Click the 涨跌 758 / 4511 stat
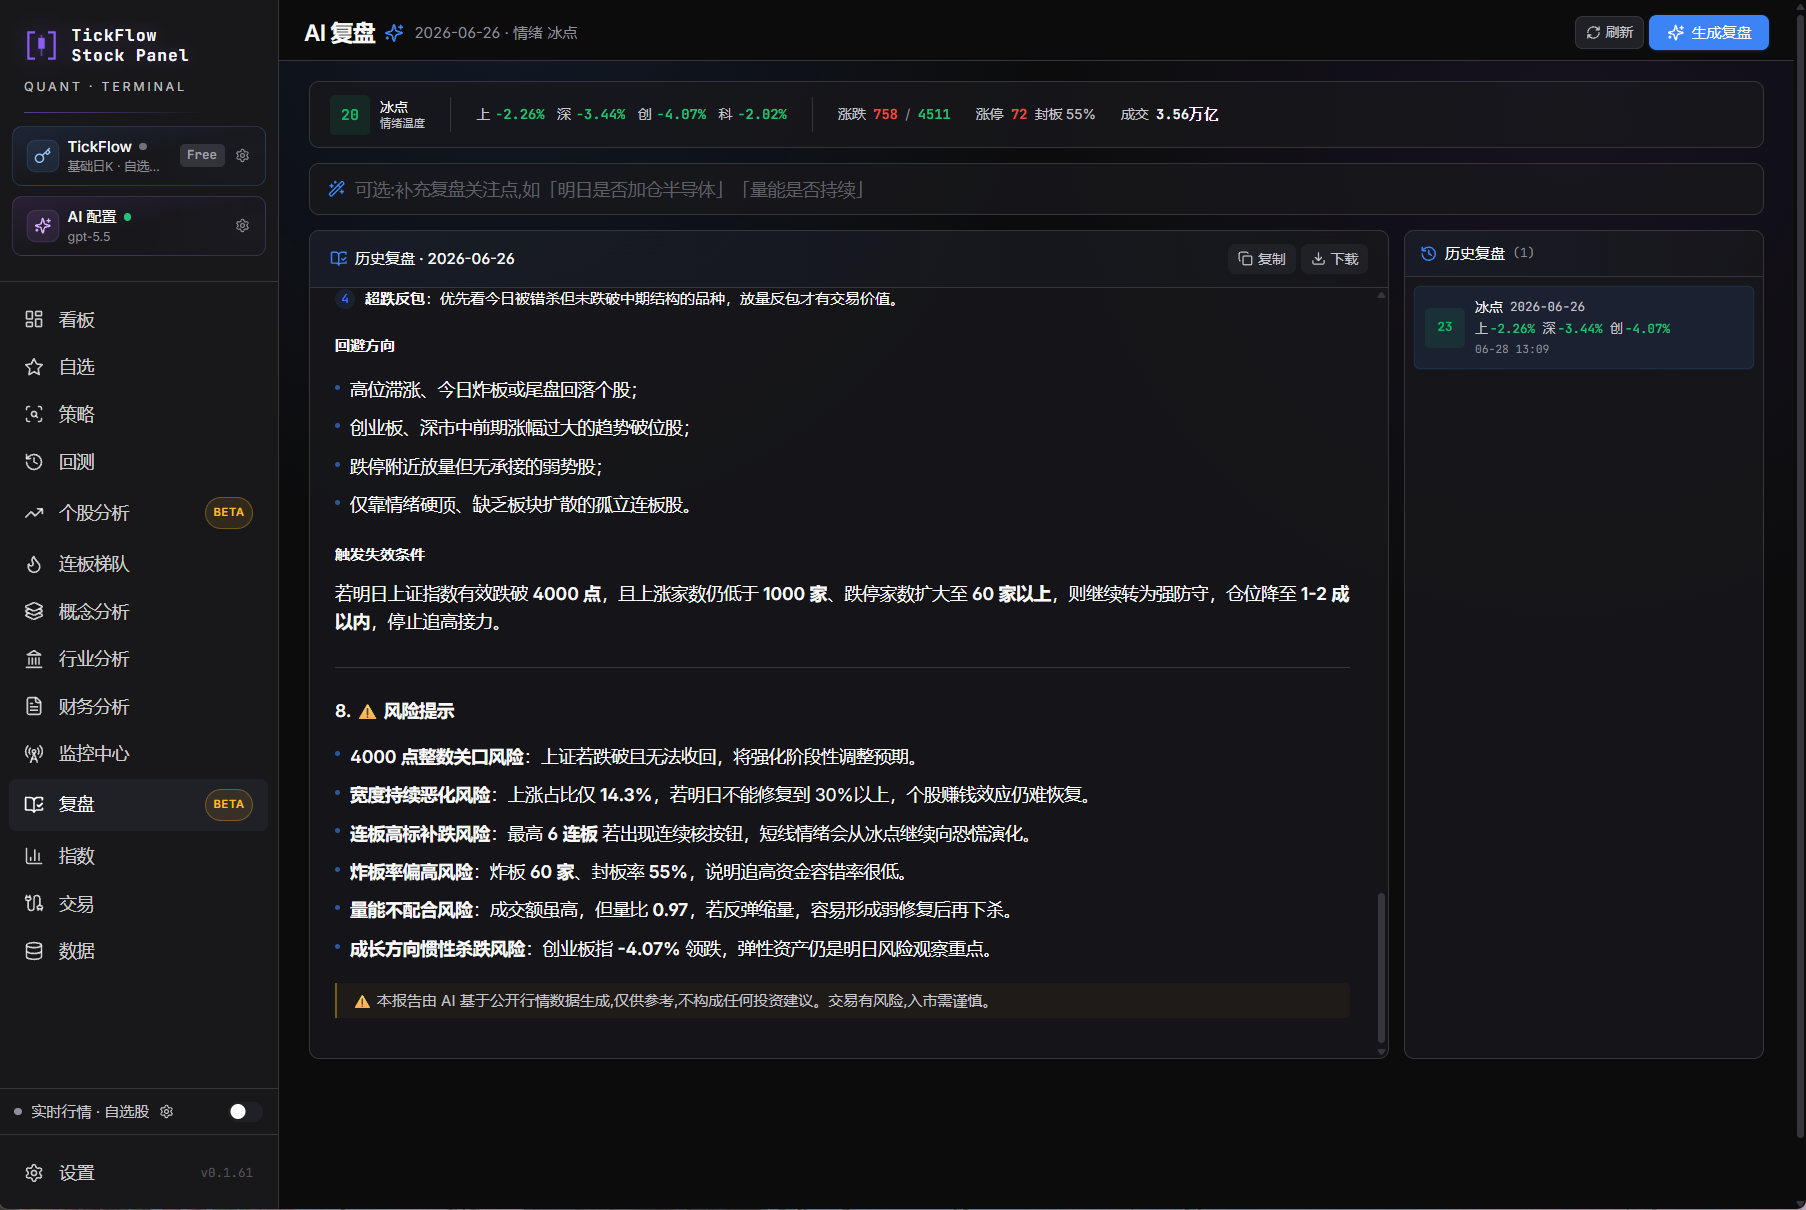 (894, 115)
